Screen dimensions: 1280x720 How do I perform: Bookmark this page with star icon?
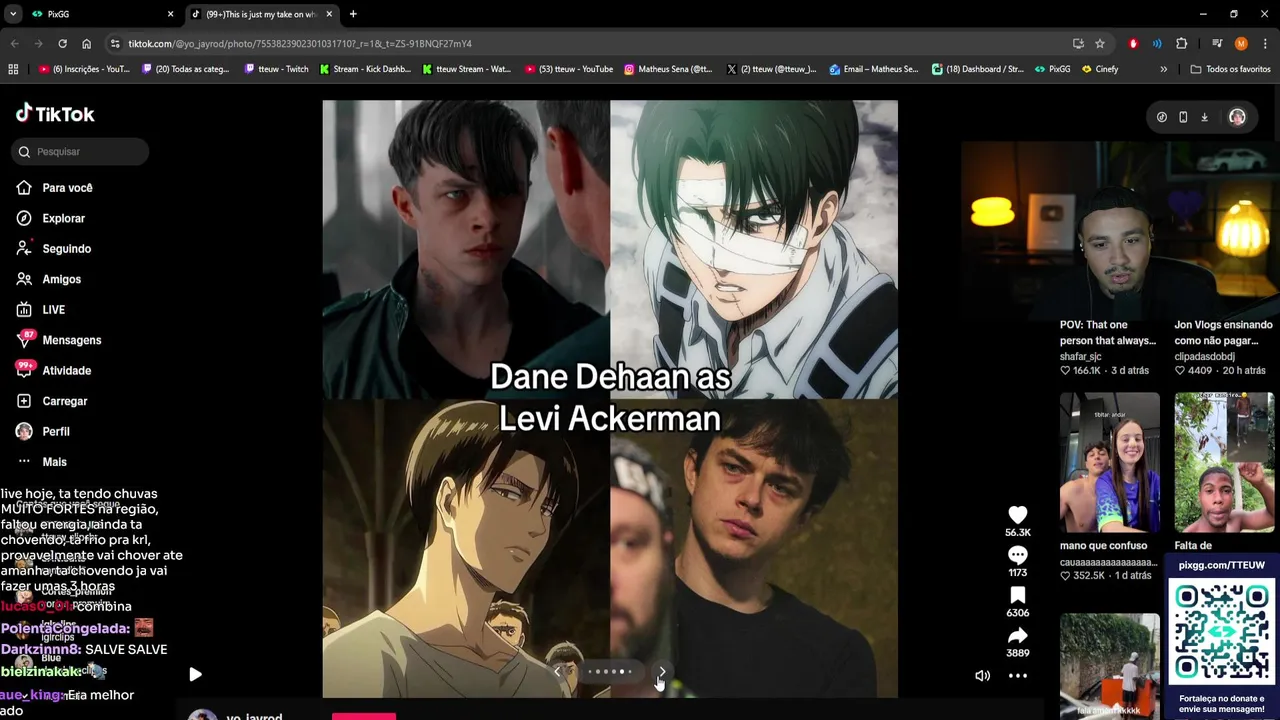1100,44
